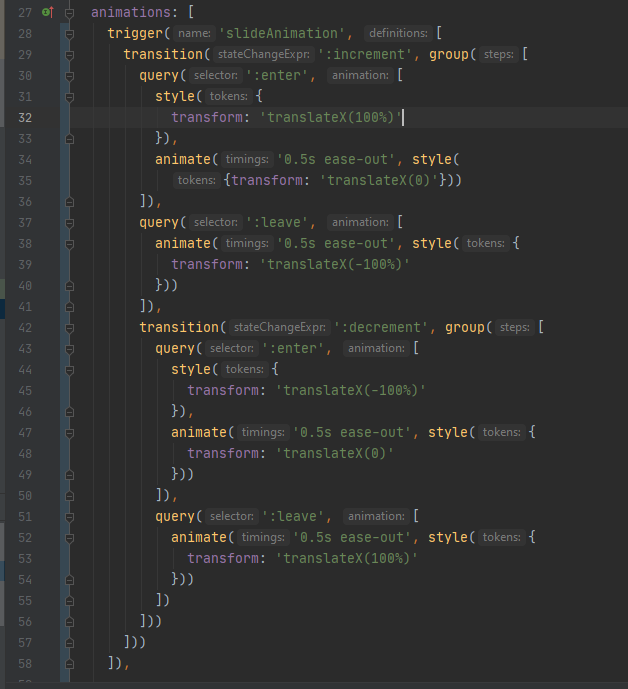Click line number 32 in the gutter
The height and width of the screenshot is (689, 628).
[x=25, y=118]
